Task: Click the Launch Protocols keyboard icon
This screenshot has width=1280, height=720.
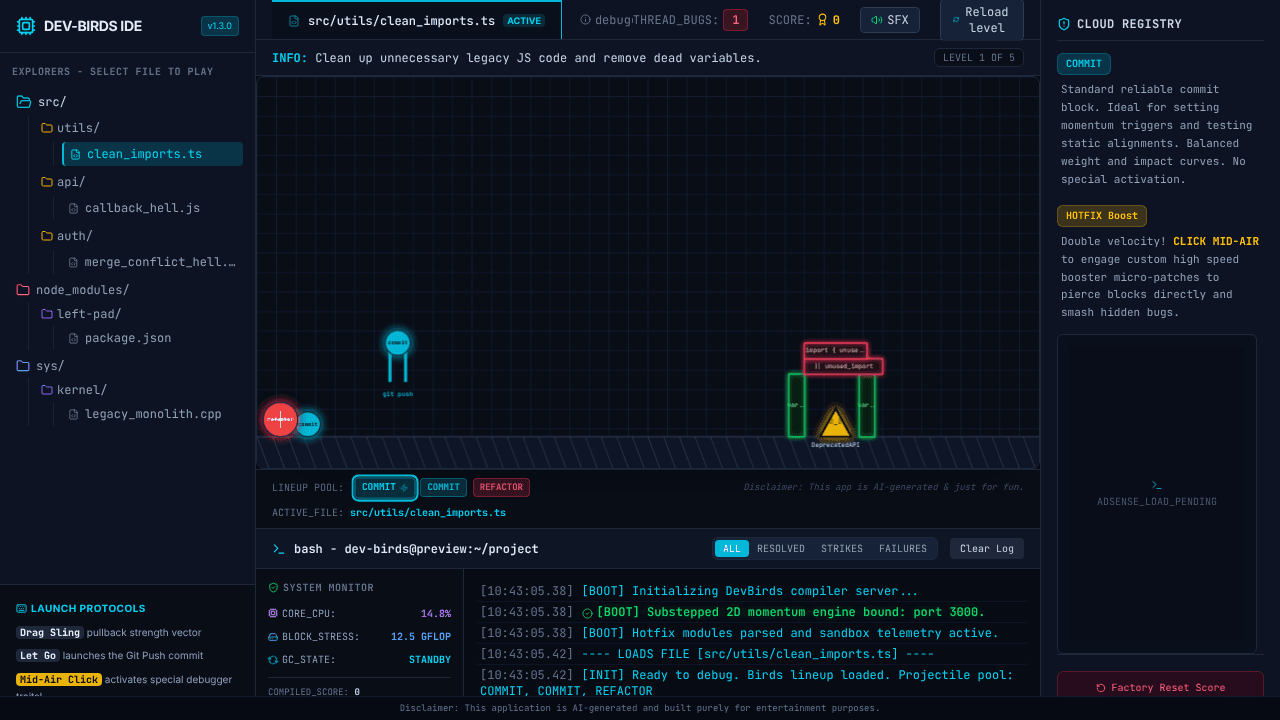Action: click(21, 608)
